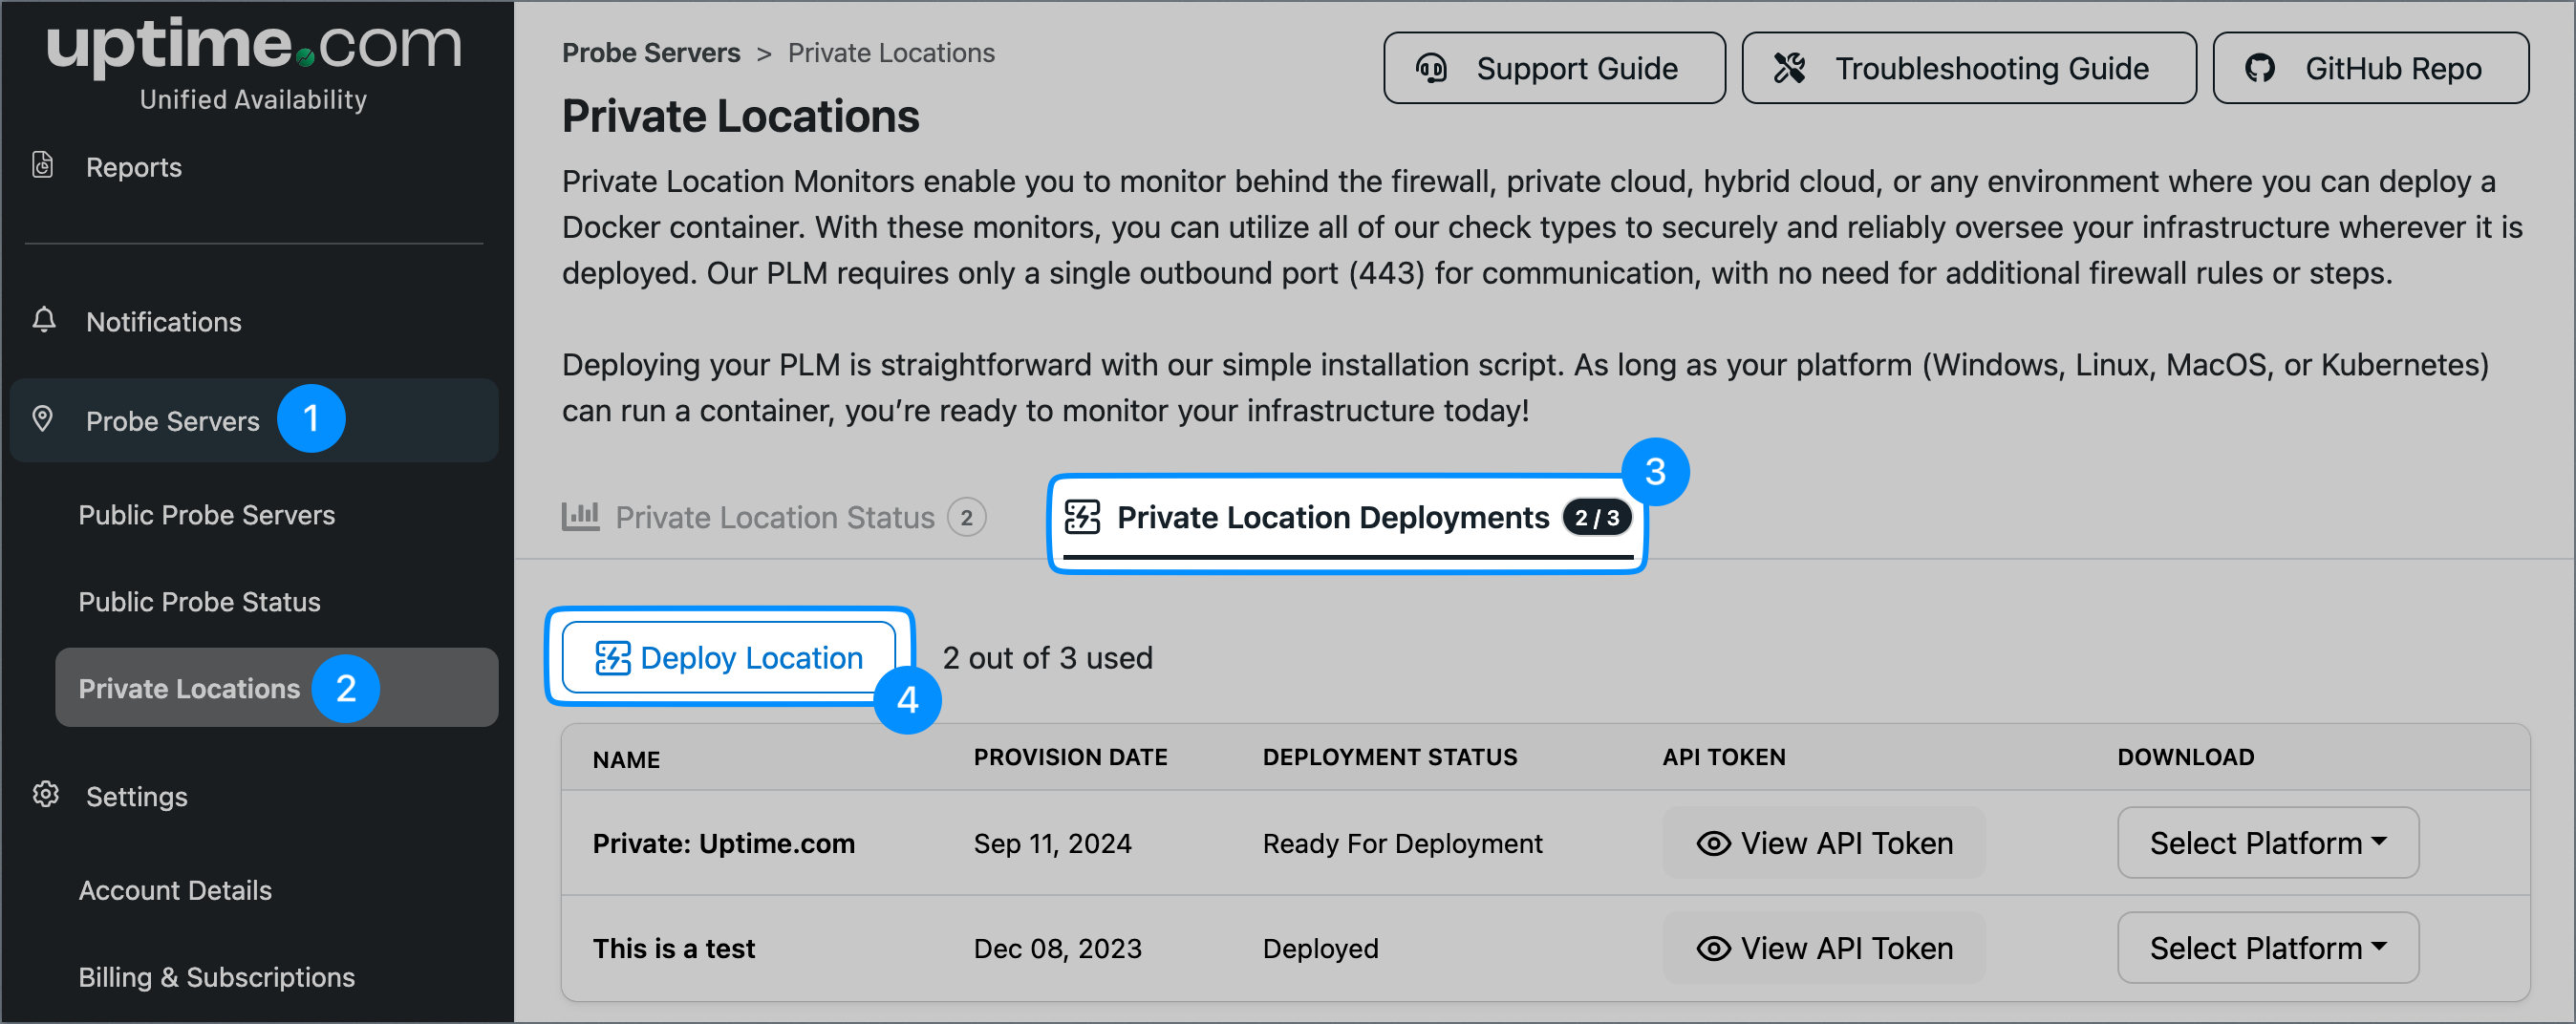Click the 2 out of 3 used text
The image size is (2576, 1024).
click(1047, 658)
